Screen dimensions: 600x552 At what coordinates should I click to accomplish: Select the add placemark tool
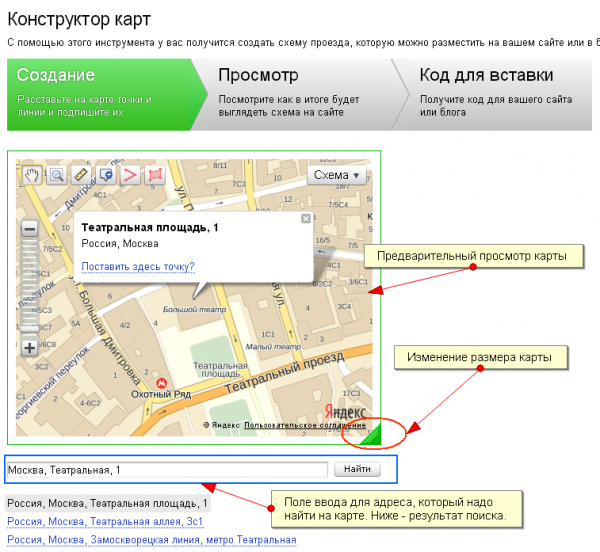[106, 175]
